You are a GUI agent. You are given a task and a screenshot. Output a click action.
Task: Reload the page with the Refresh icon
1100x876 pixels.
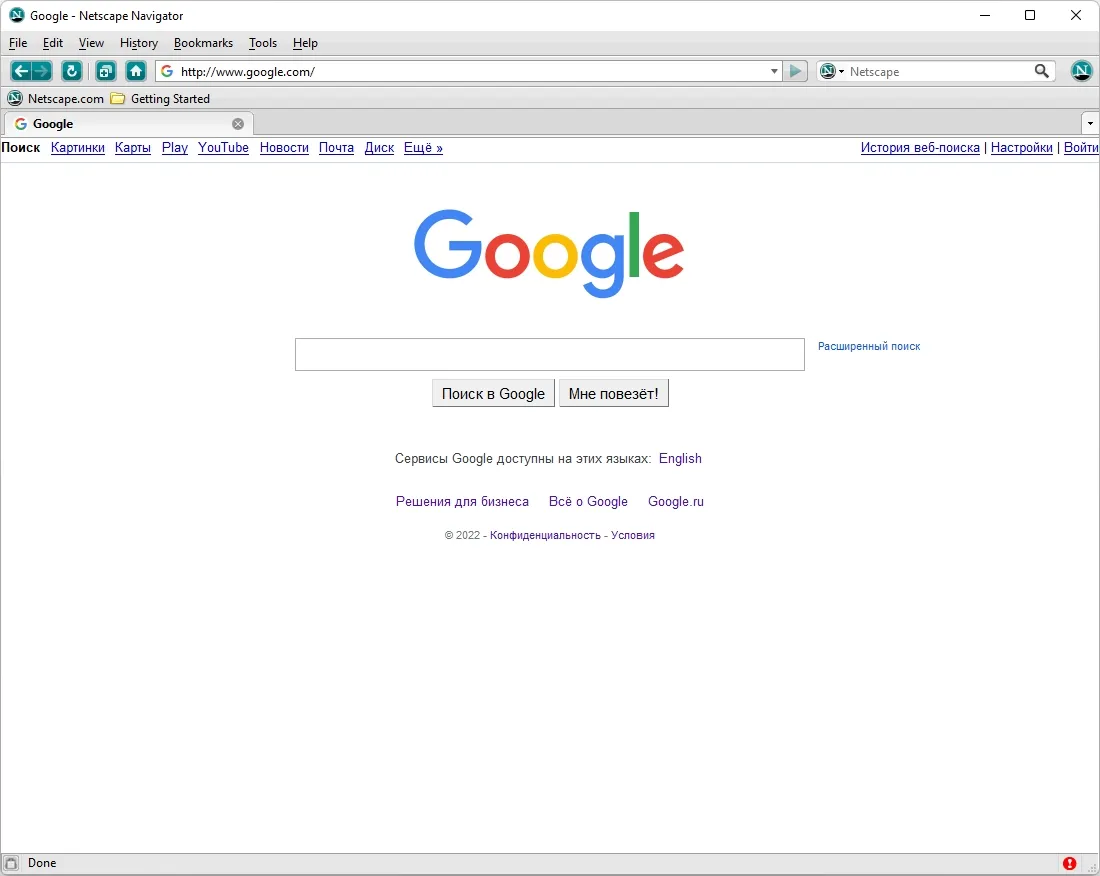pyautogui.click(x=72, y=71)
